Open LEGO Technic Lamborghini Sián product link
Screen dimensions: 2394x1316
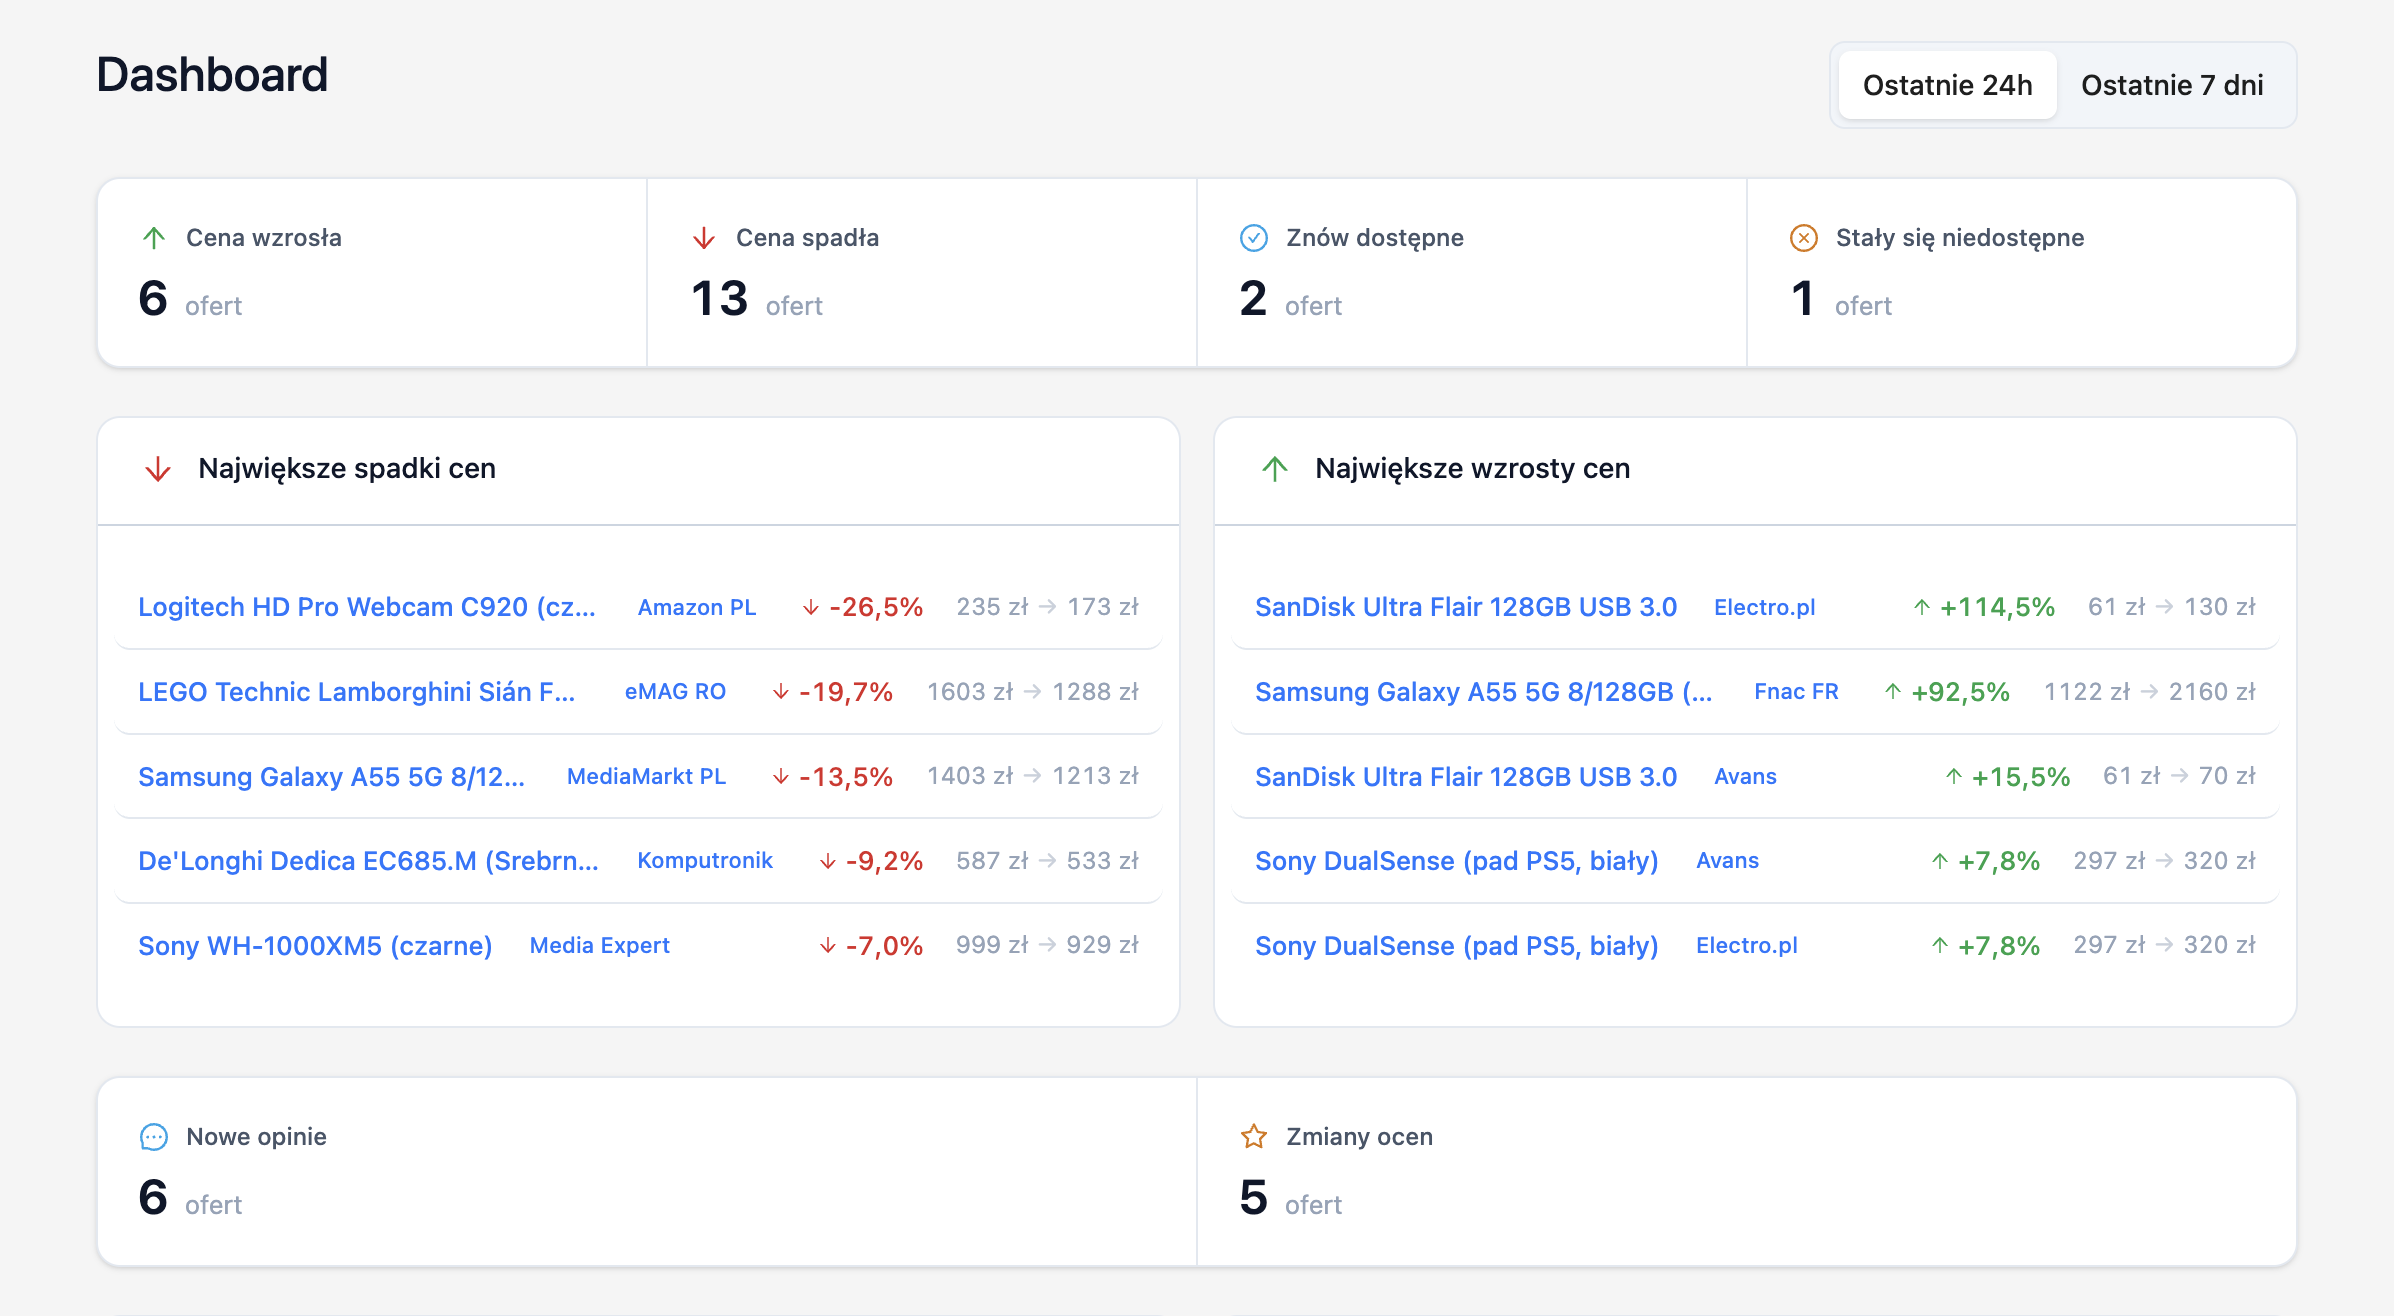click(x=356, y=692)
